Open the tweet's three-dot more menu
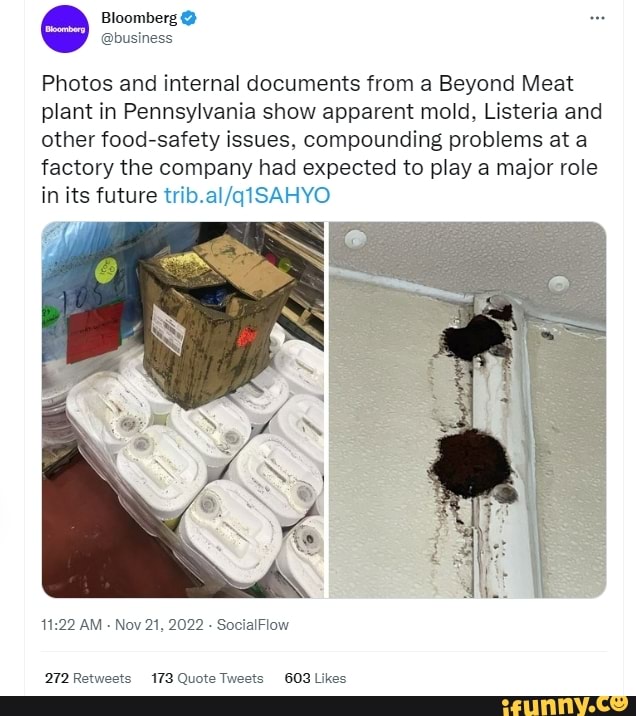The height and width of the screenshot is (716, 636). click(x=598, y=19)
